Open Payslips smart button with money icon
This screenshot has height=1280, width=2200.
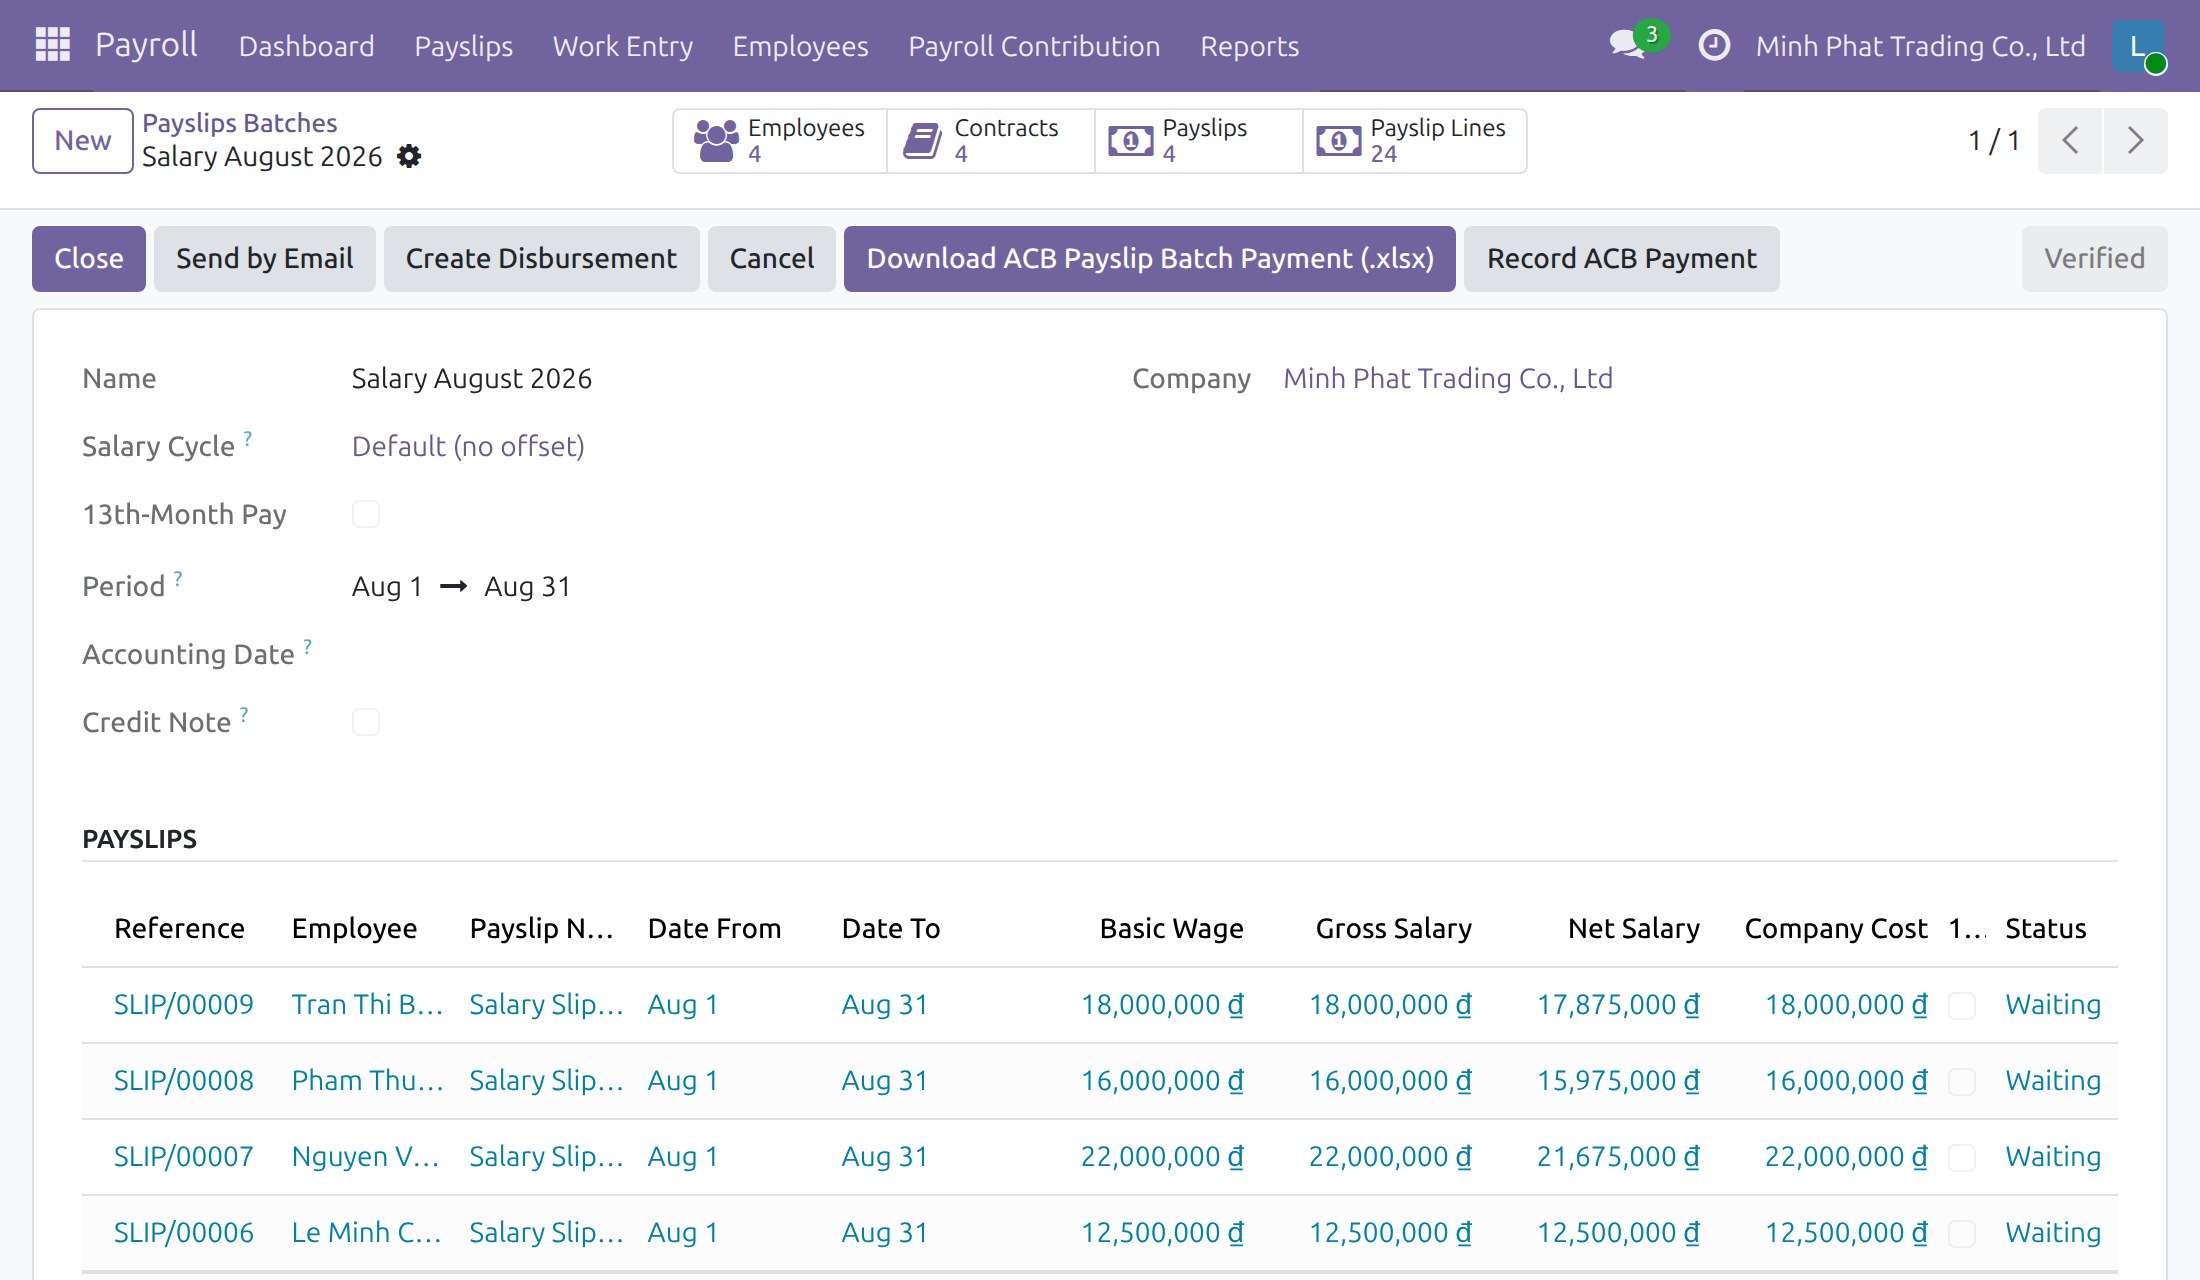tap(1198, 141)
